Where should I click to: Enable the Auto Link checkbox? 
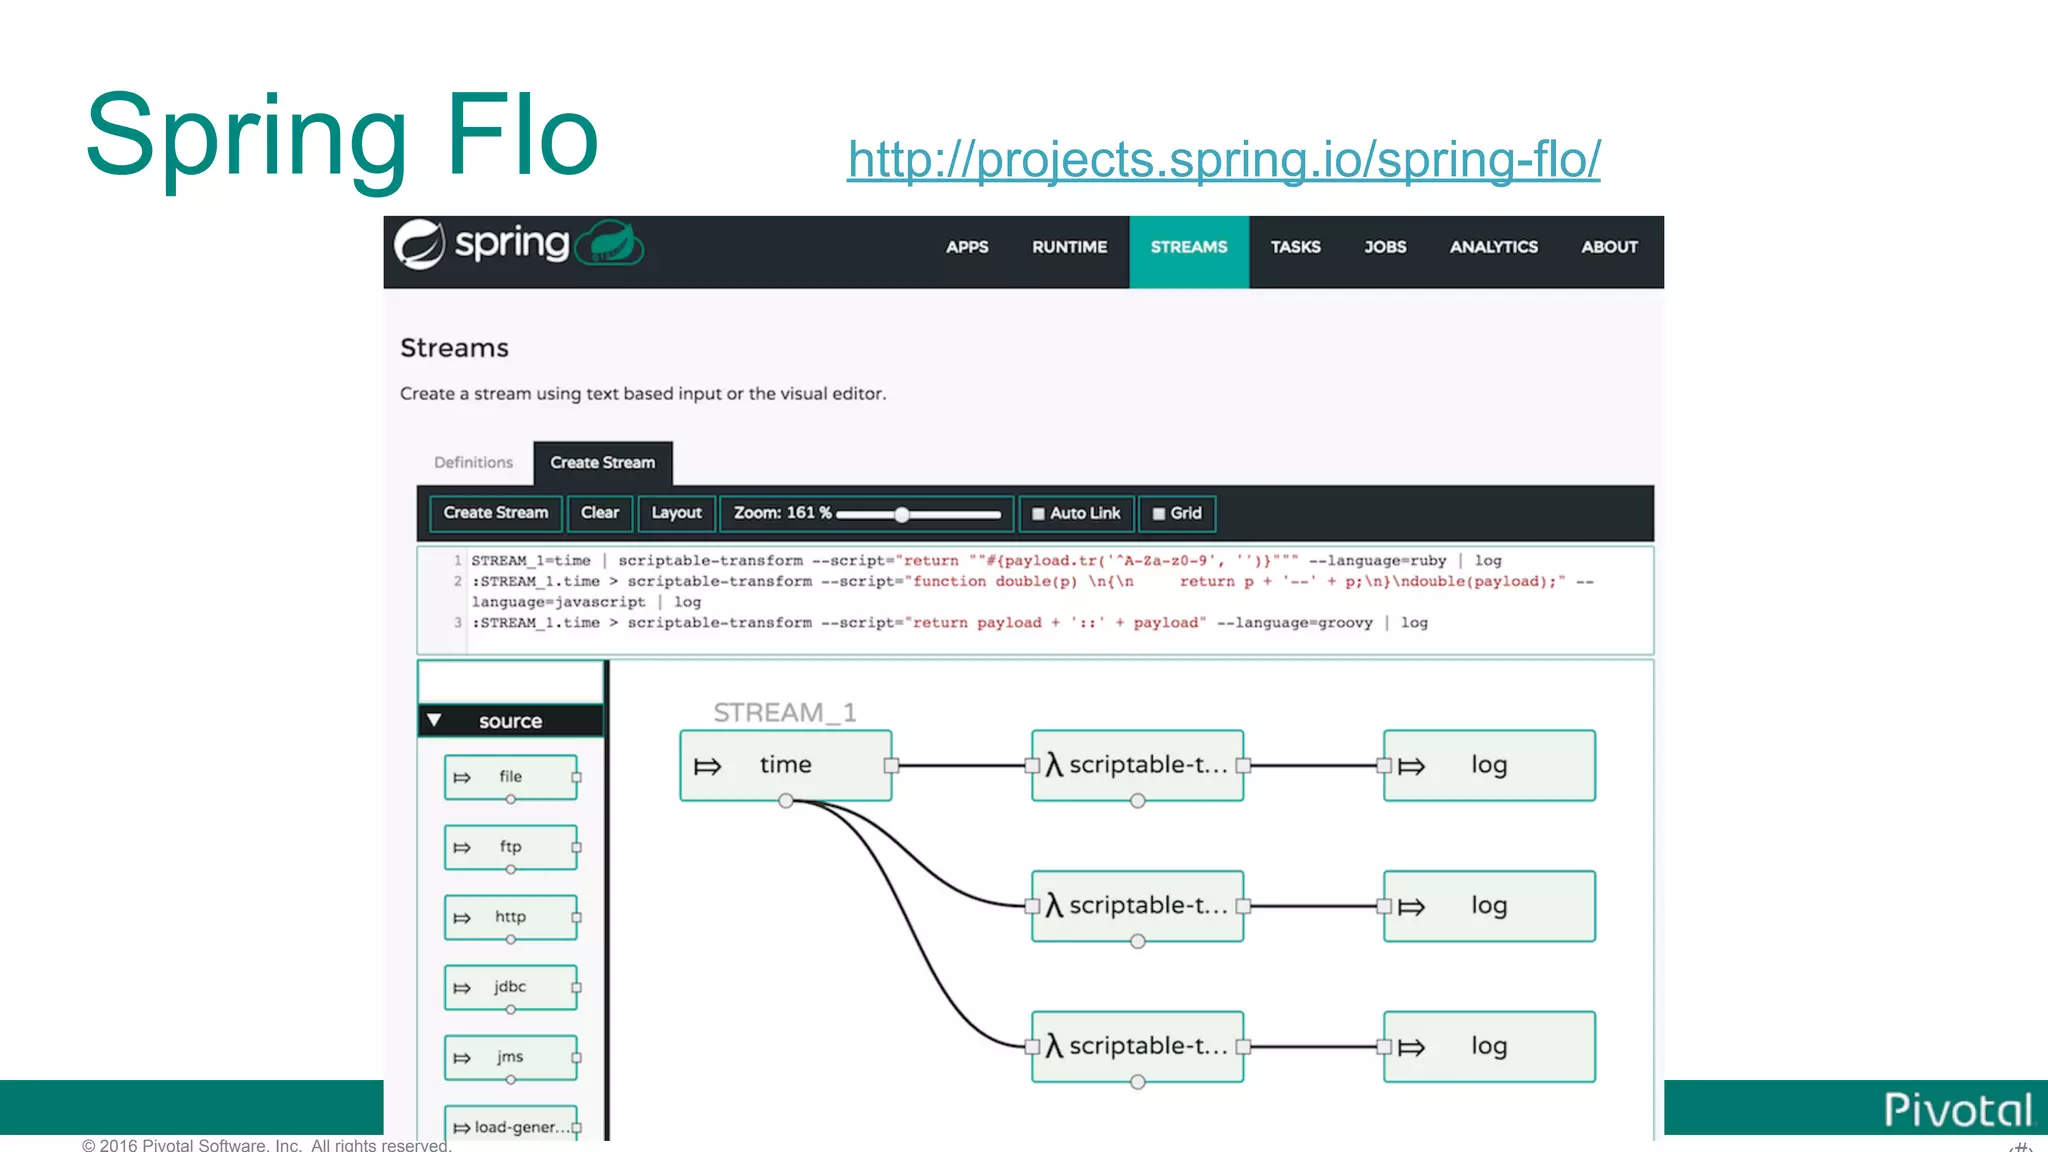tap(1039, 514)
